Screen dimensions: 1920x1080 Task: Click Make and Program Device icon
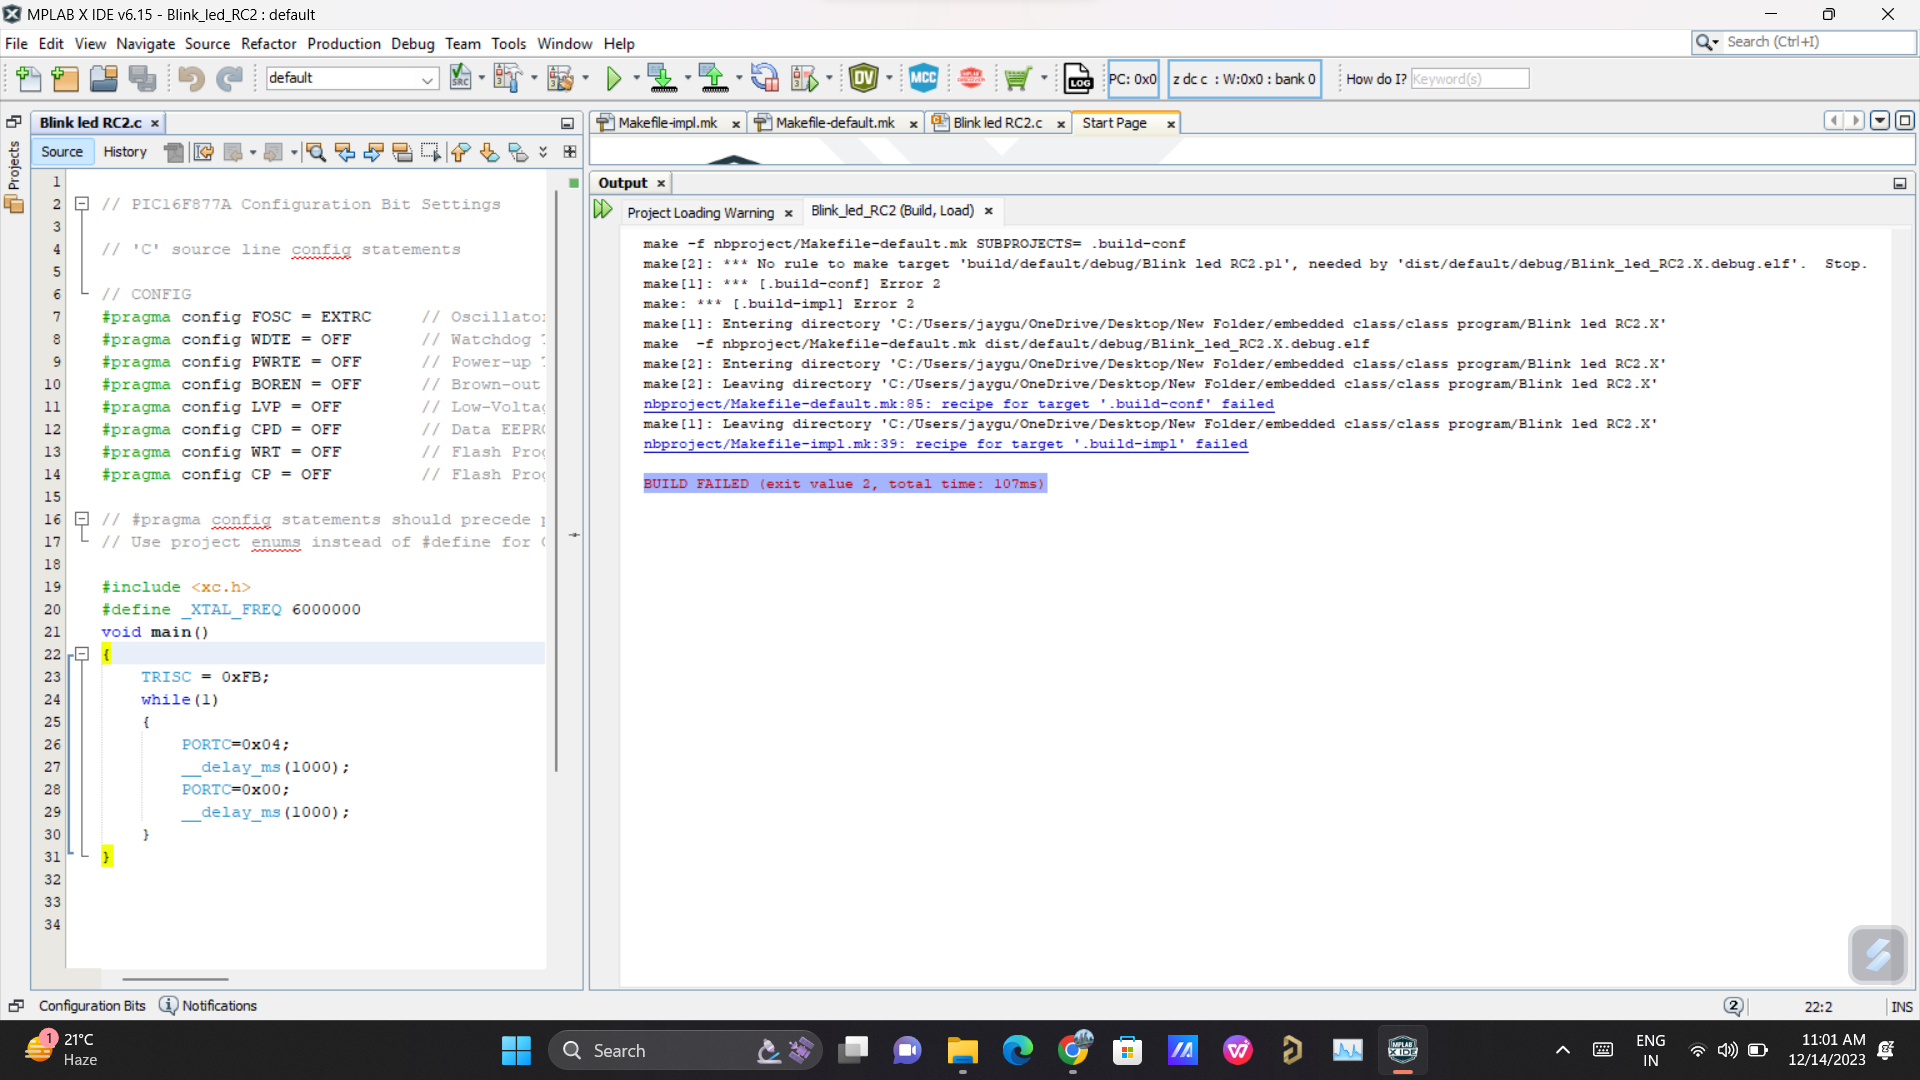pos(661,78)
